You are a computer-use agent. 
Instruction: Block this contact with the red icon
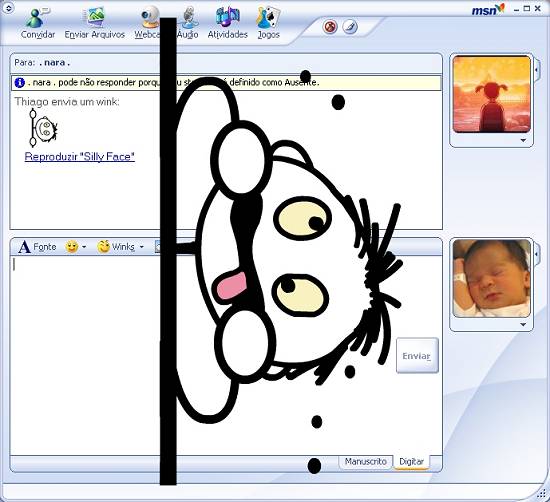click(330, 27)
